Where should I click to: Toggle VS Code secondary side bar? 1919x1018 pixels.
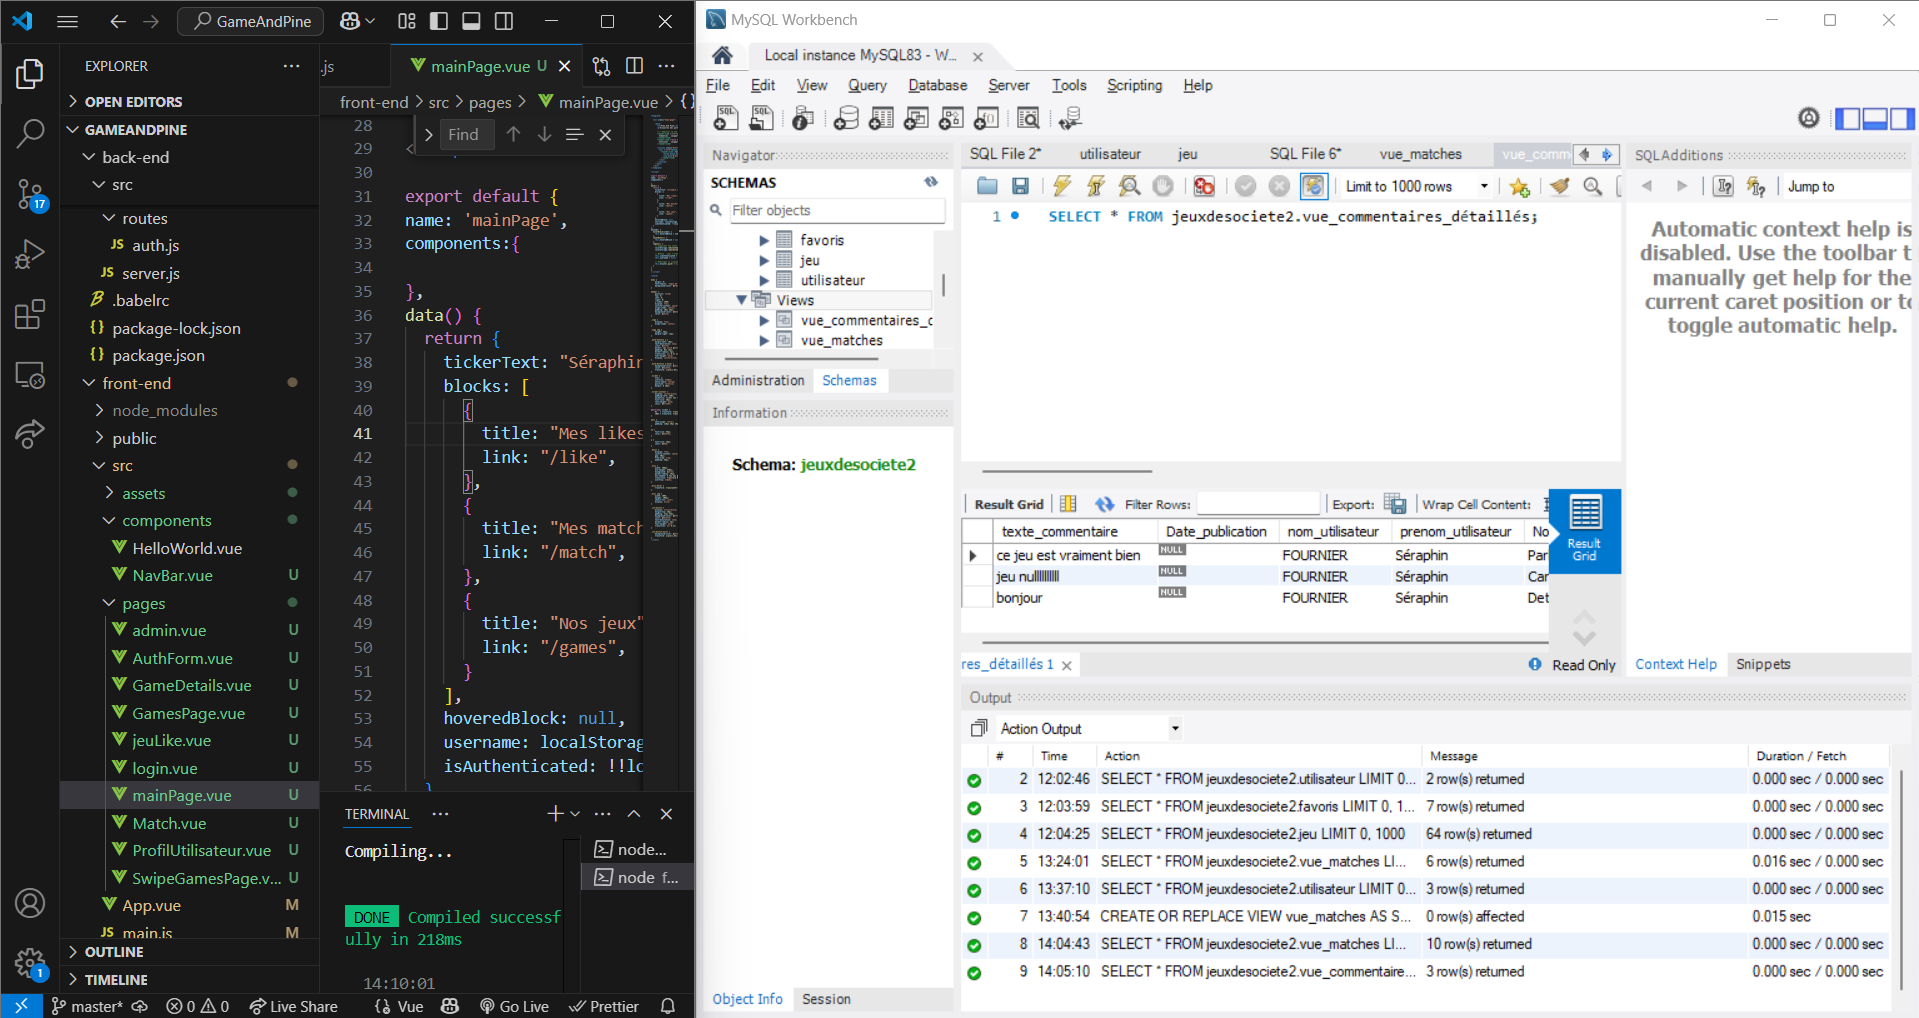coord(504,21)
